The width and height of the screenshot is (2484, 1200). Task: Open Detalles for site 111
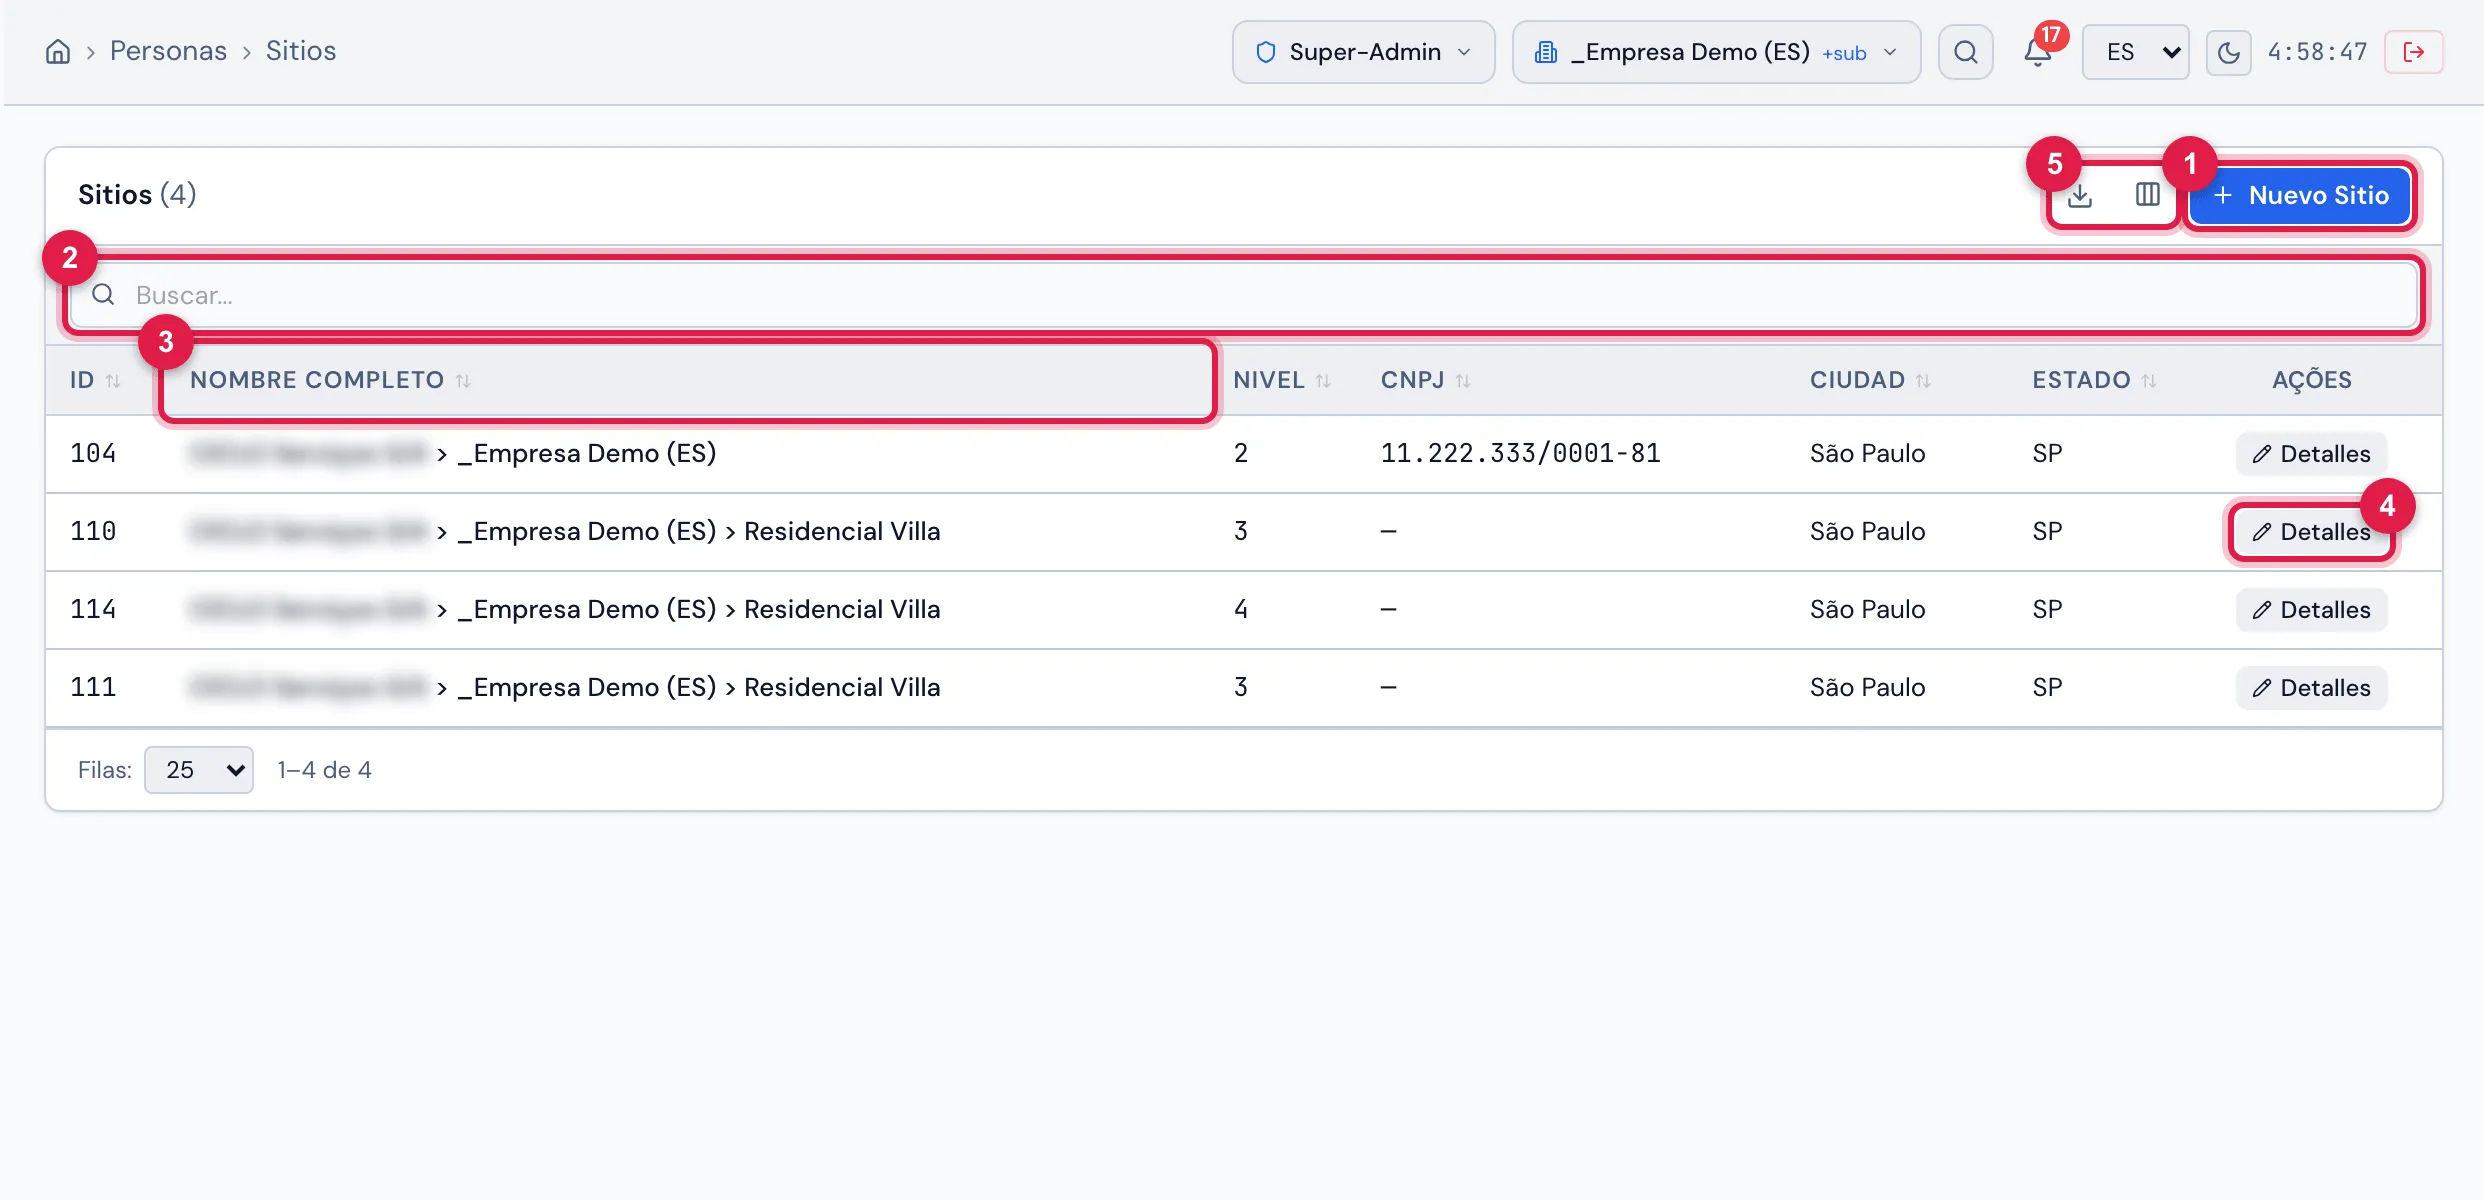[x=2311, y=688]
